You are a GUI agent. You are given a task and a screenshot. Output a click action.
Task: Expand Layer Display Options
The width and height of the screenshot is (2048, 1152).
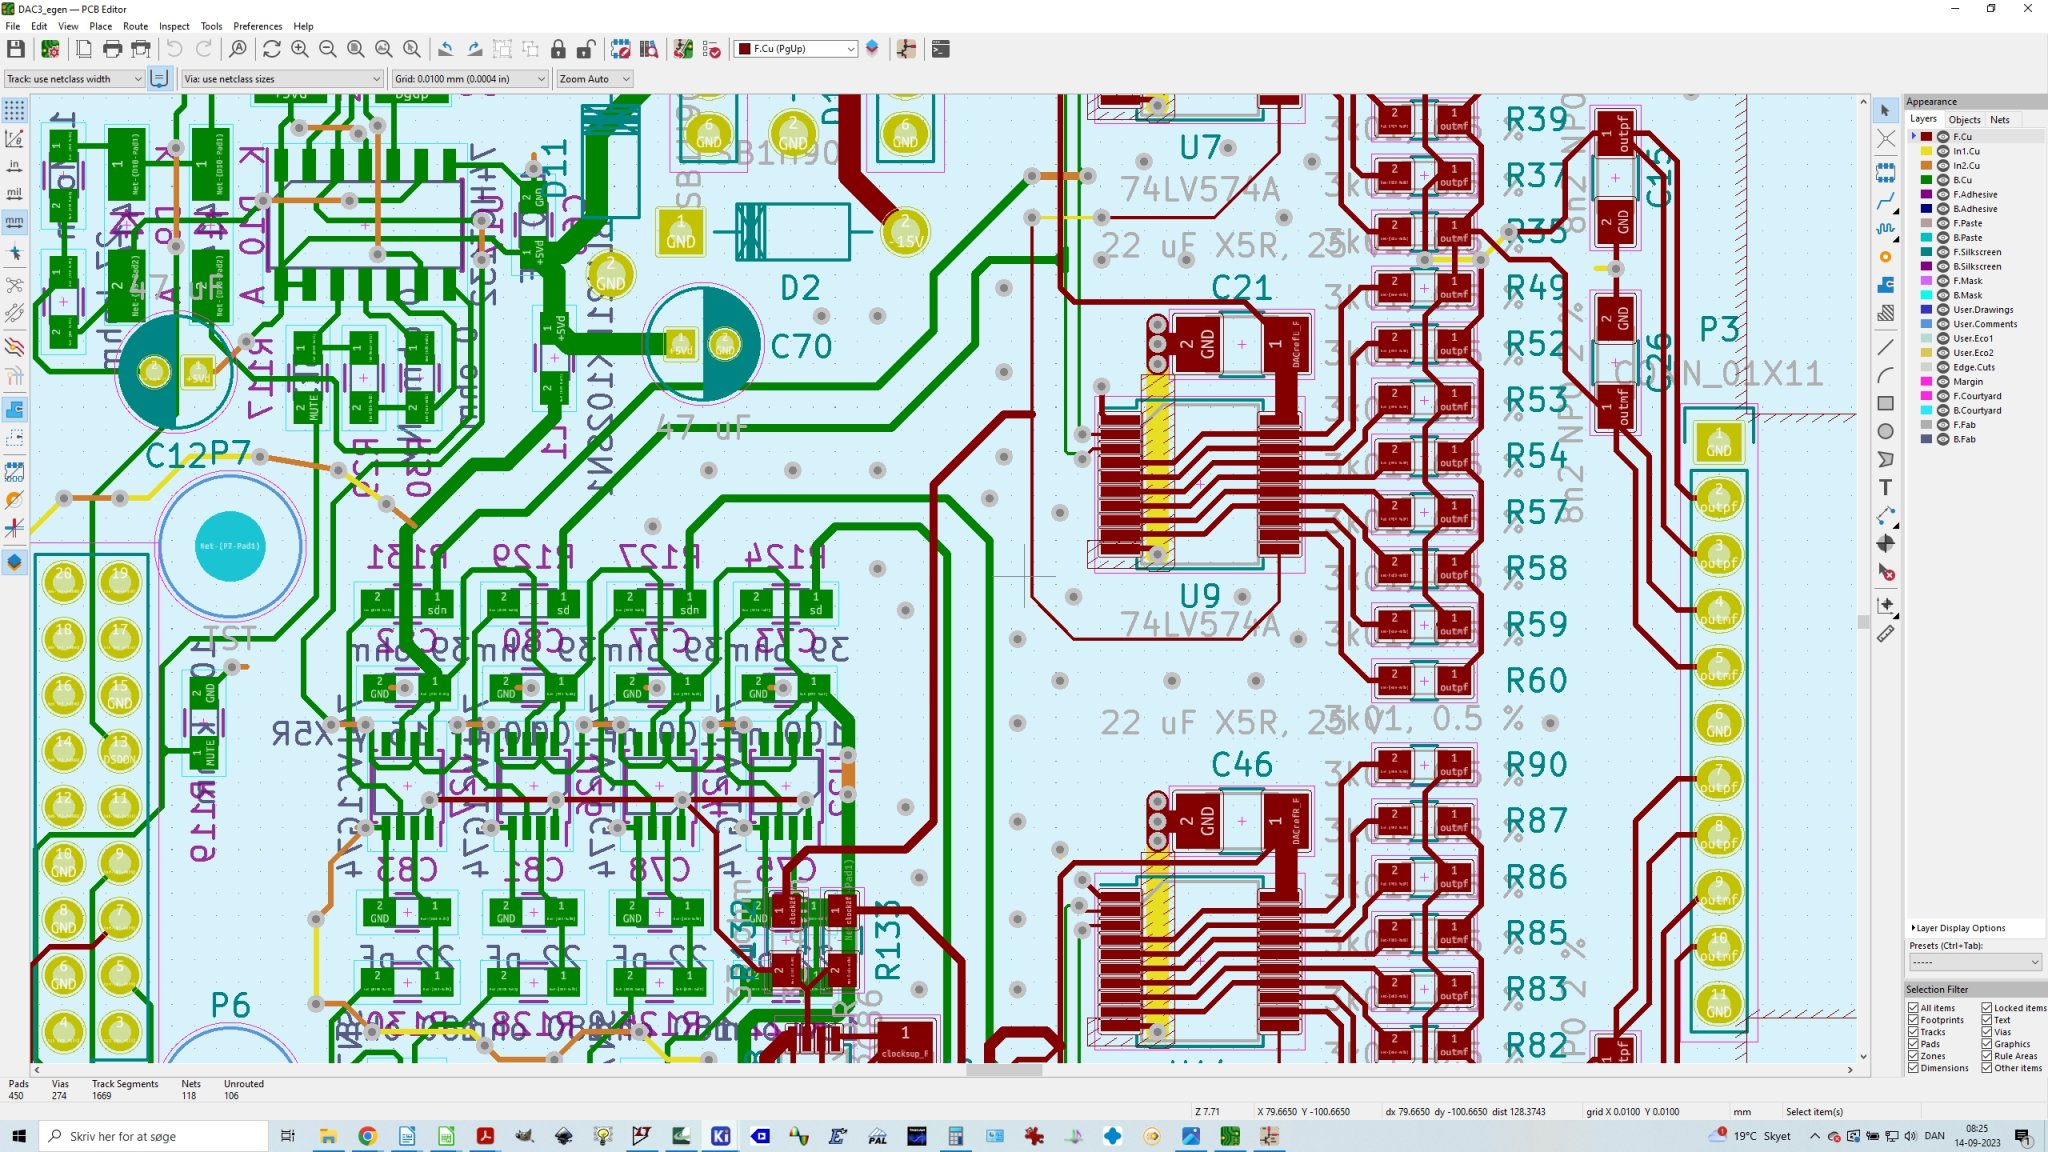(x=1960, y=928)
